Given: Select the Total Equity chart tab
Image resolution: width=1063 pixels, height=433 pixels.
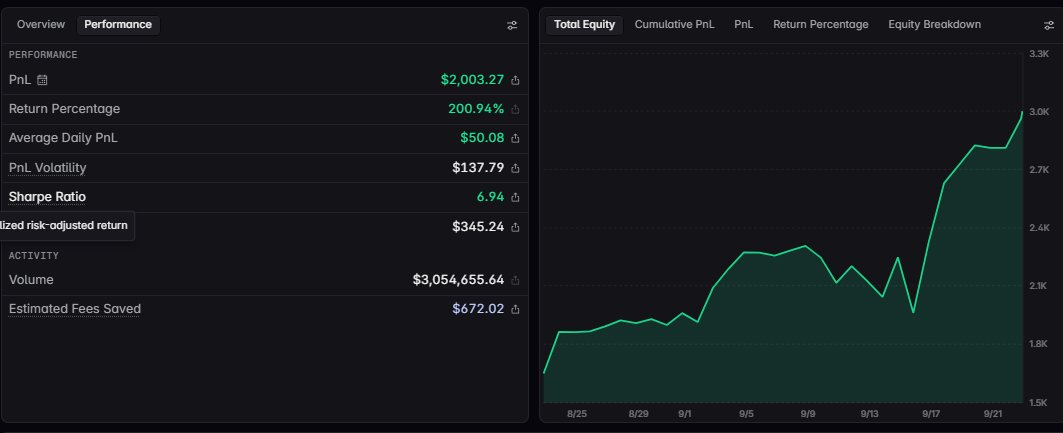Looking at the screenshot, I should pos(584,24).
